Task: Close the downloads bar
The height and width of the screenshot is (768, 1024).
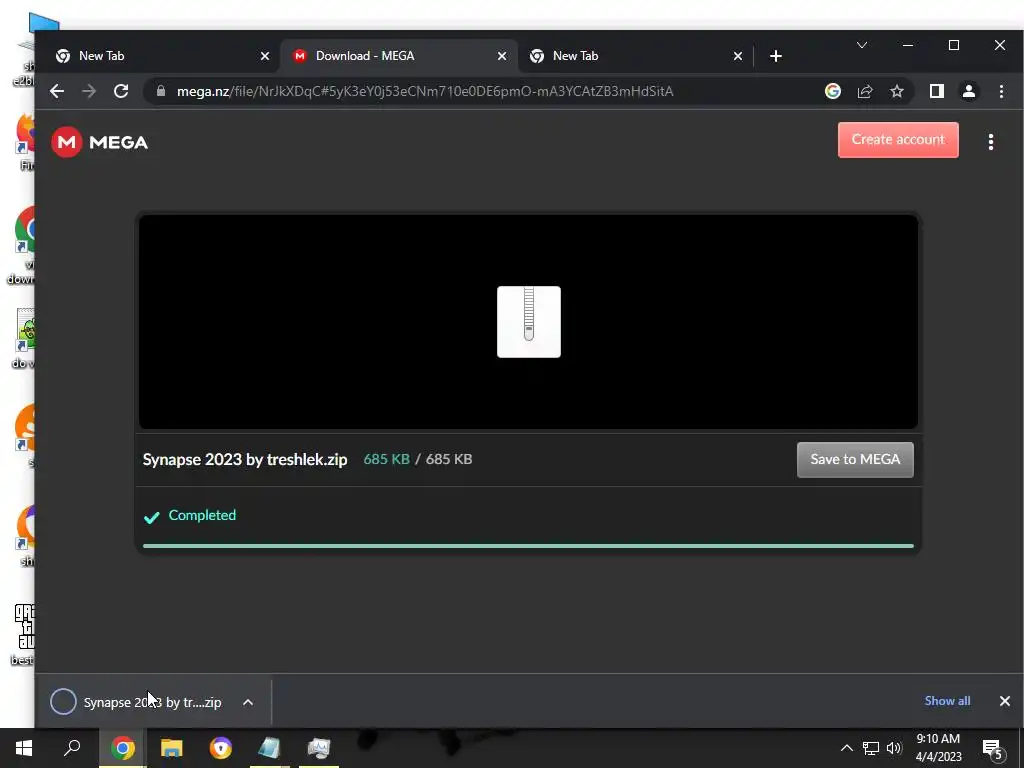Action: coord(1004,701)
